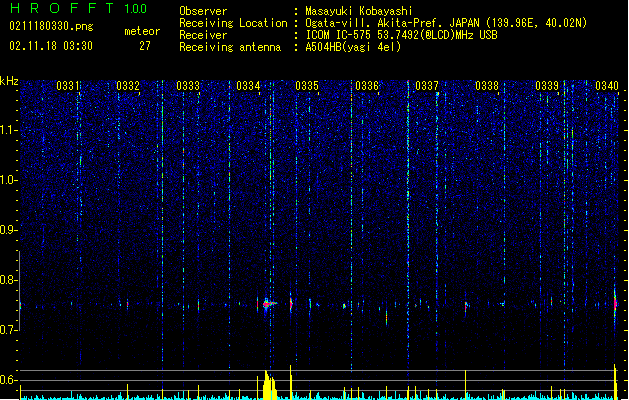Click the Receiving antenna label

pos(230,47)
